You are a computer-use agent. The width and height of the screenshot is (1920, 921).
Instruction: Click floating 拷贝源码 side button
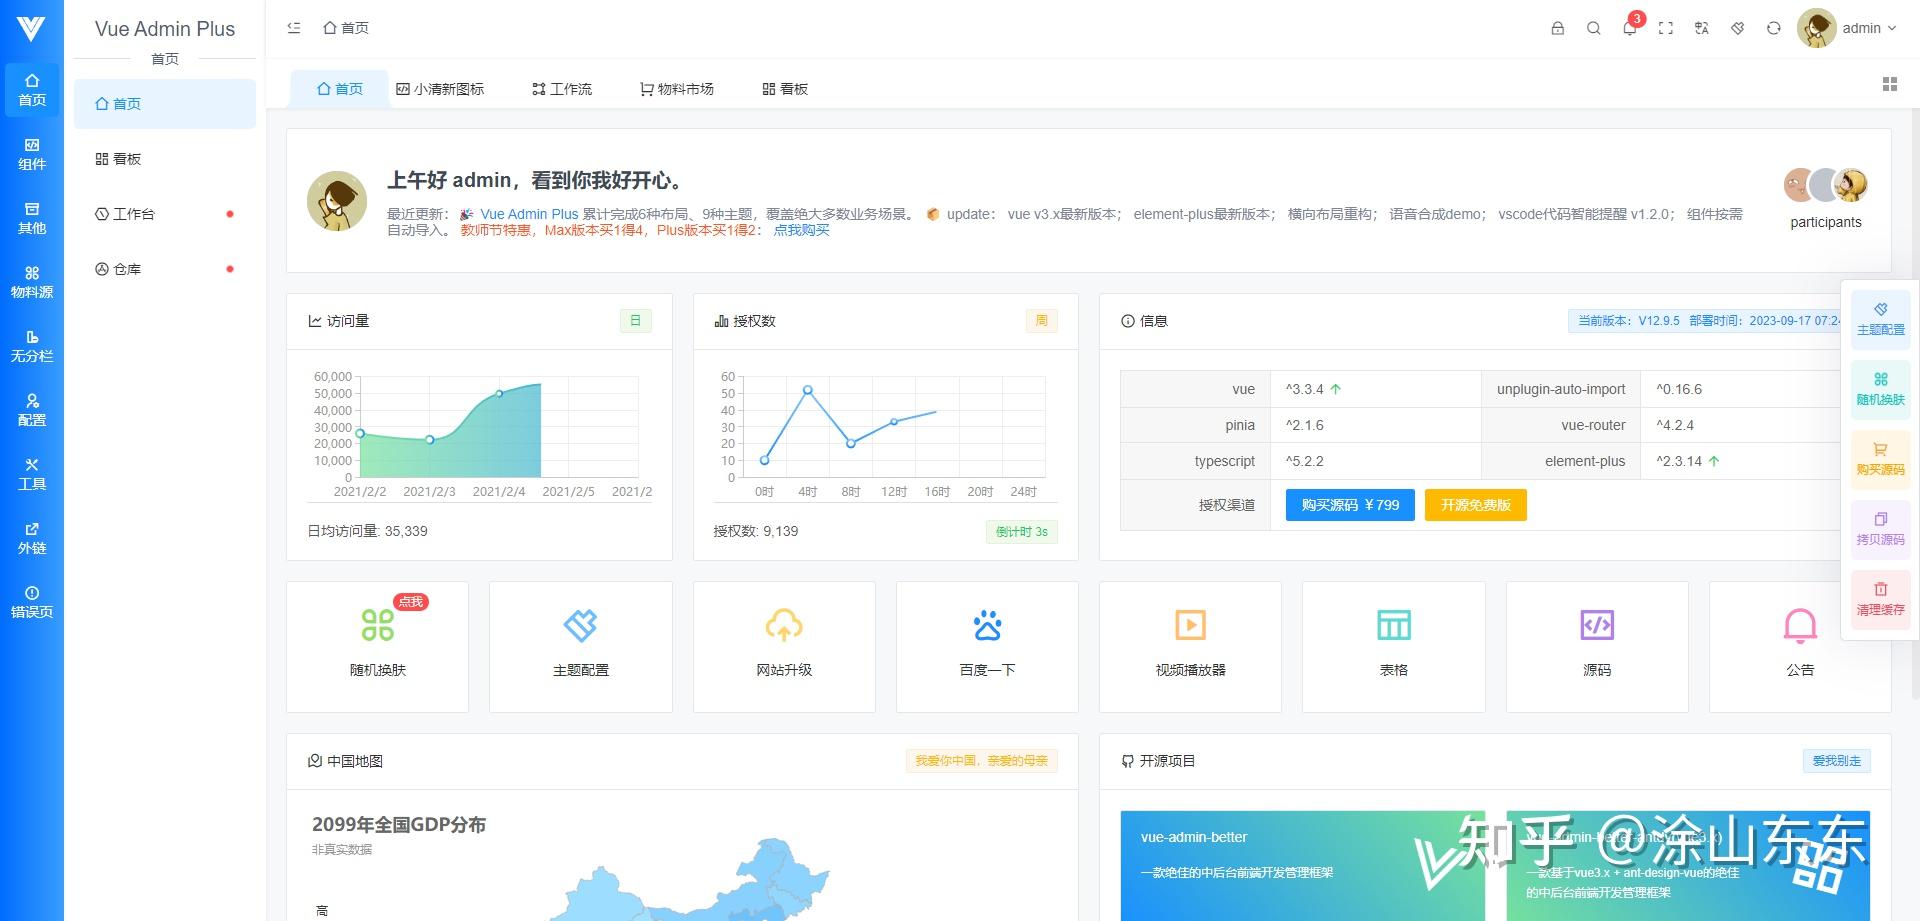(x=1881, y=529)
